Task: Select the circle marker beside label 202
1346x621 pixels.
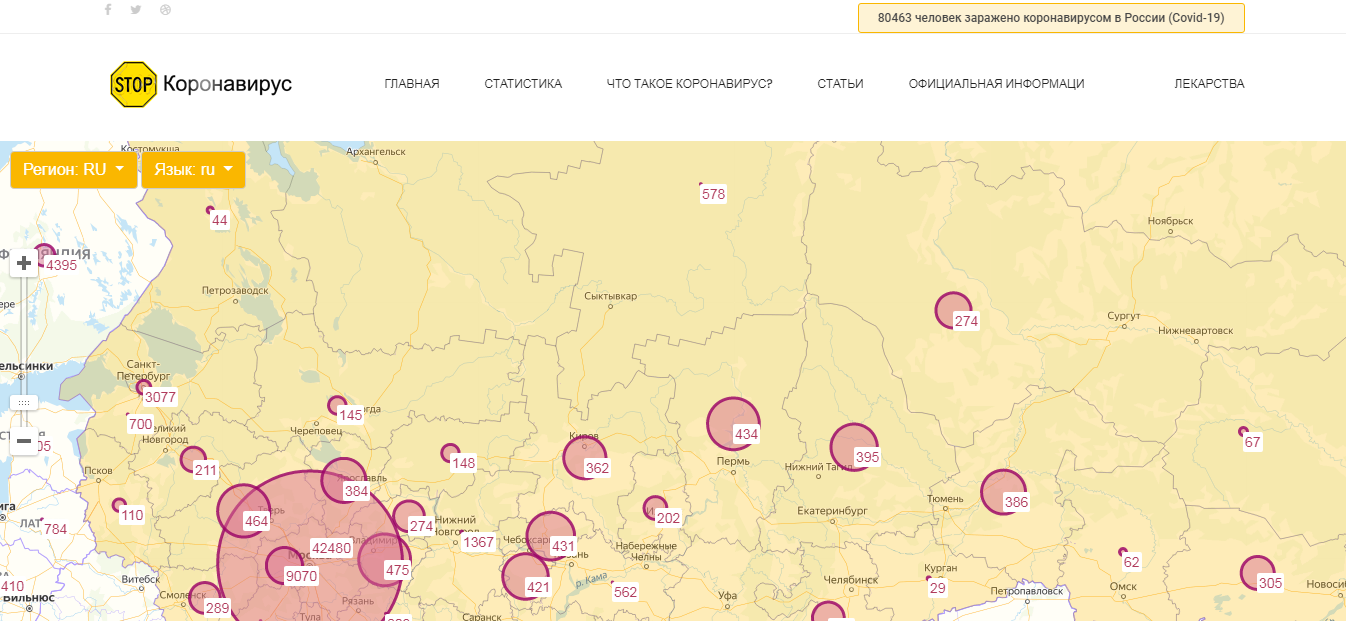Action: [x=655, y=508]
